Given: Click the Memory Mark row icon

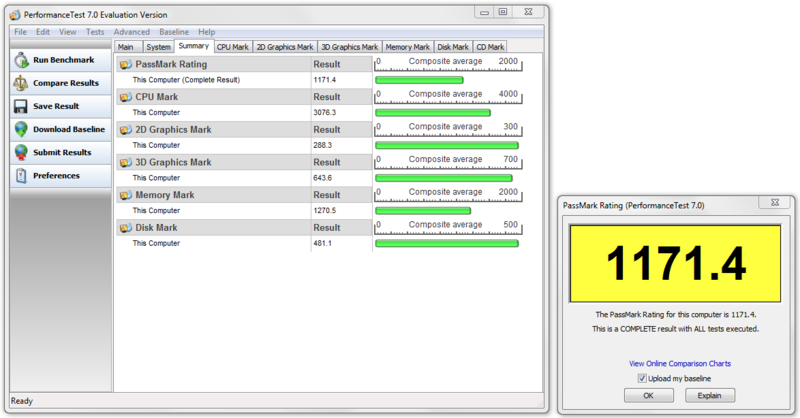Looking at the screenshot, I should 126,195.
